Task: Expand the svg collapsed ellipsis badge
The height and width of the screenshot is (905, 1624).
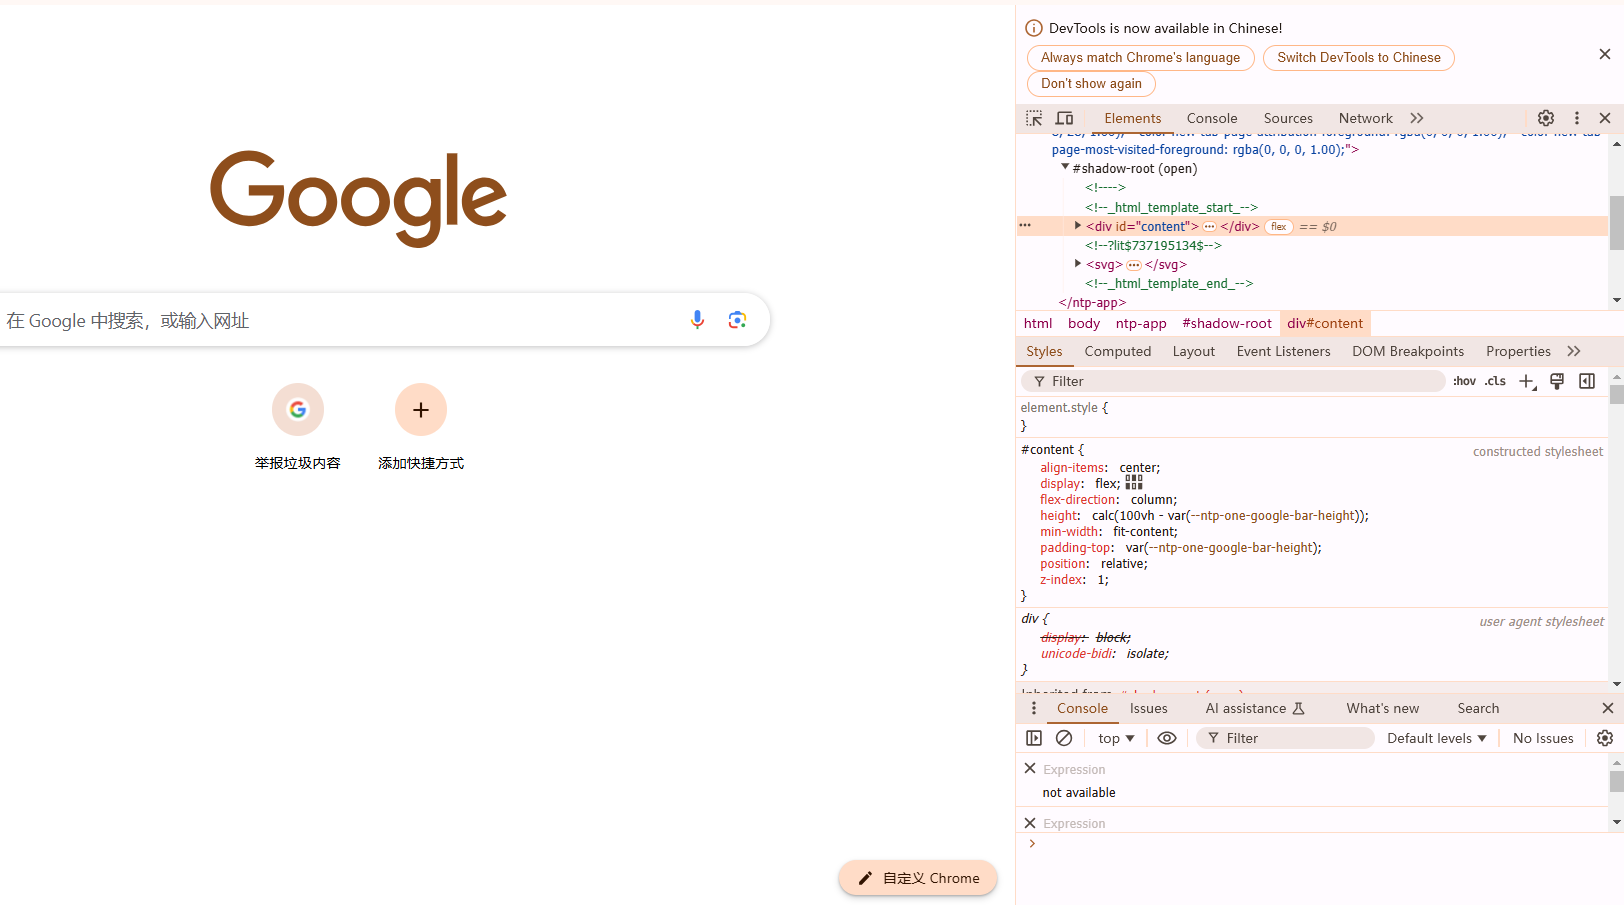Action: 1134,265
